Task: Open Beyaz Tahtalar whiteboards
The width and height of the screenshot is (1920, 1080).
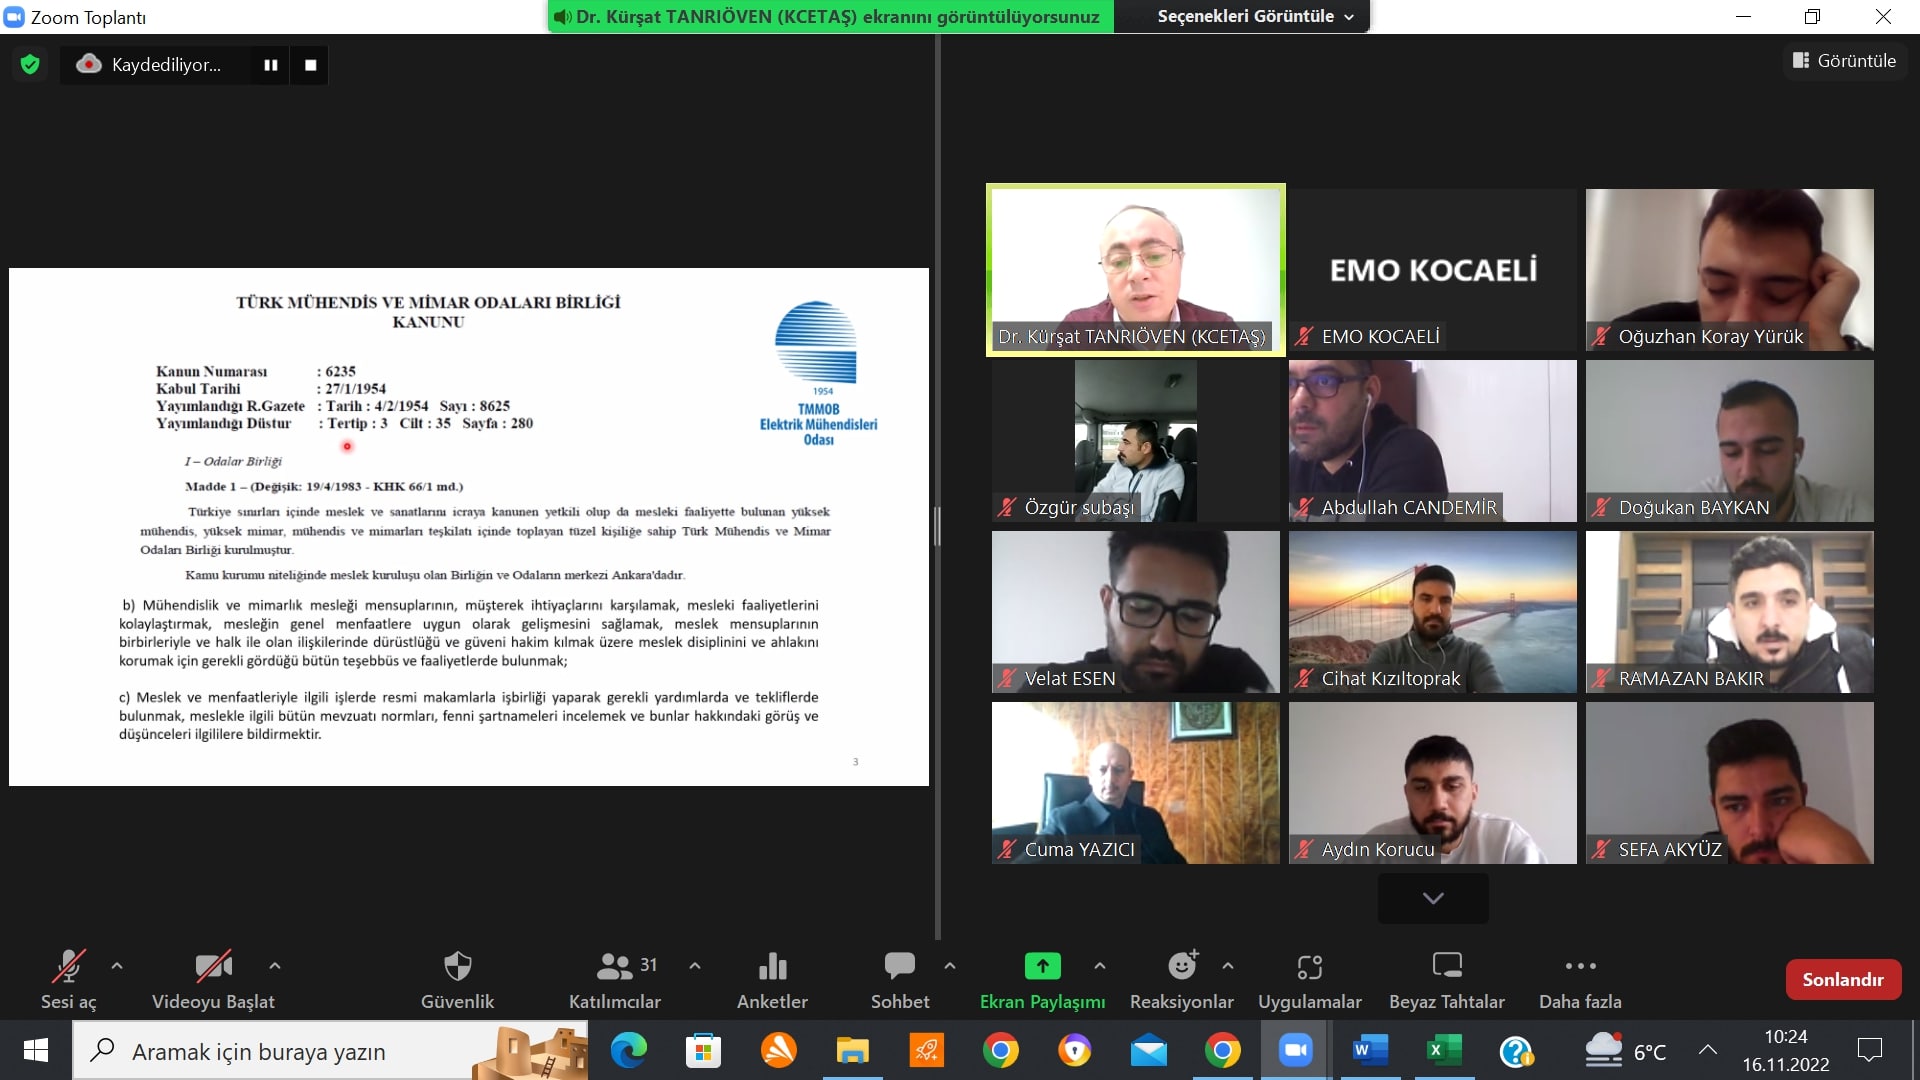Action: (x=1447, y=979)
